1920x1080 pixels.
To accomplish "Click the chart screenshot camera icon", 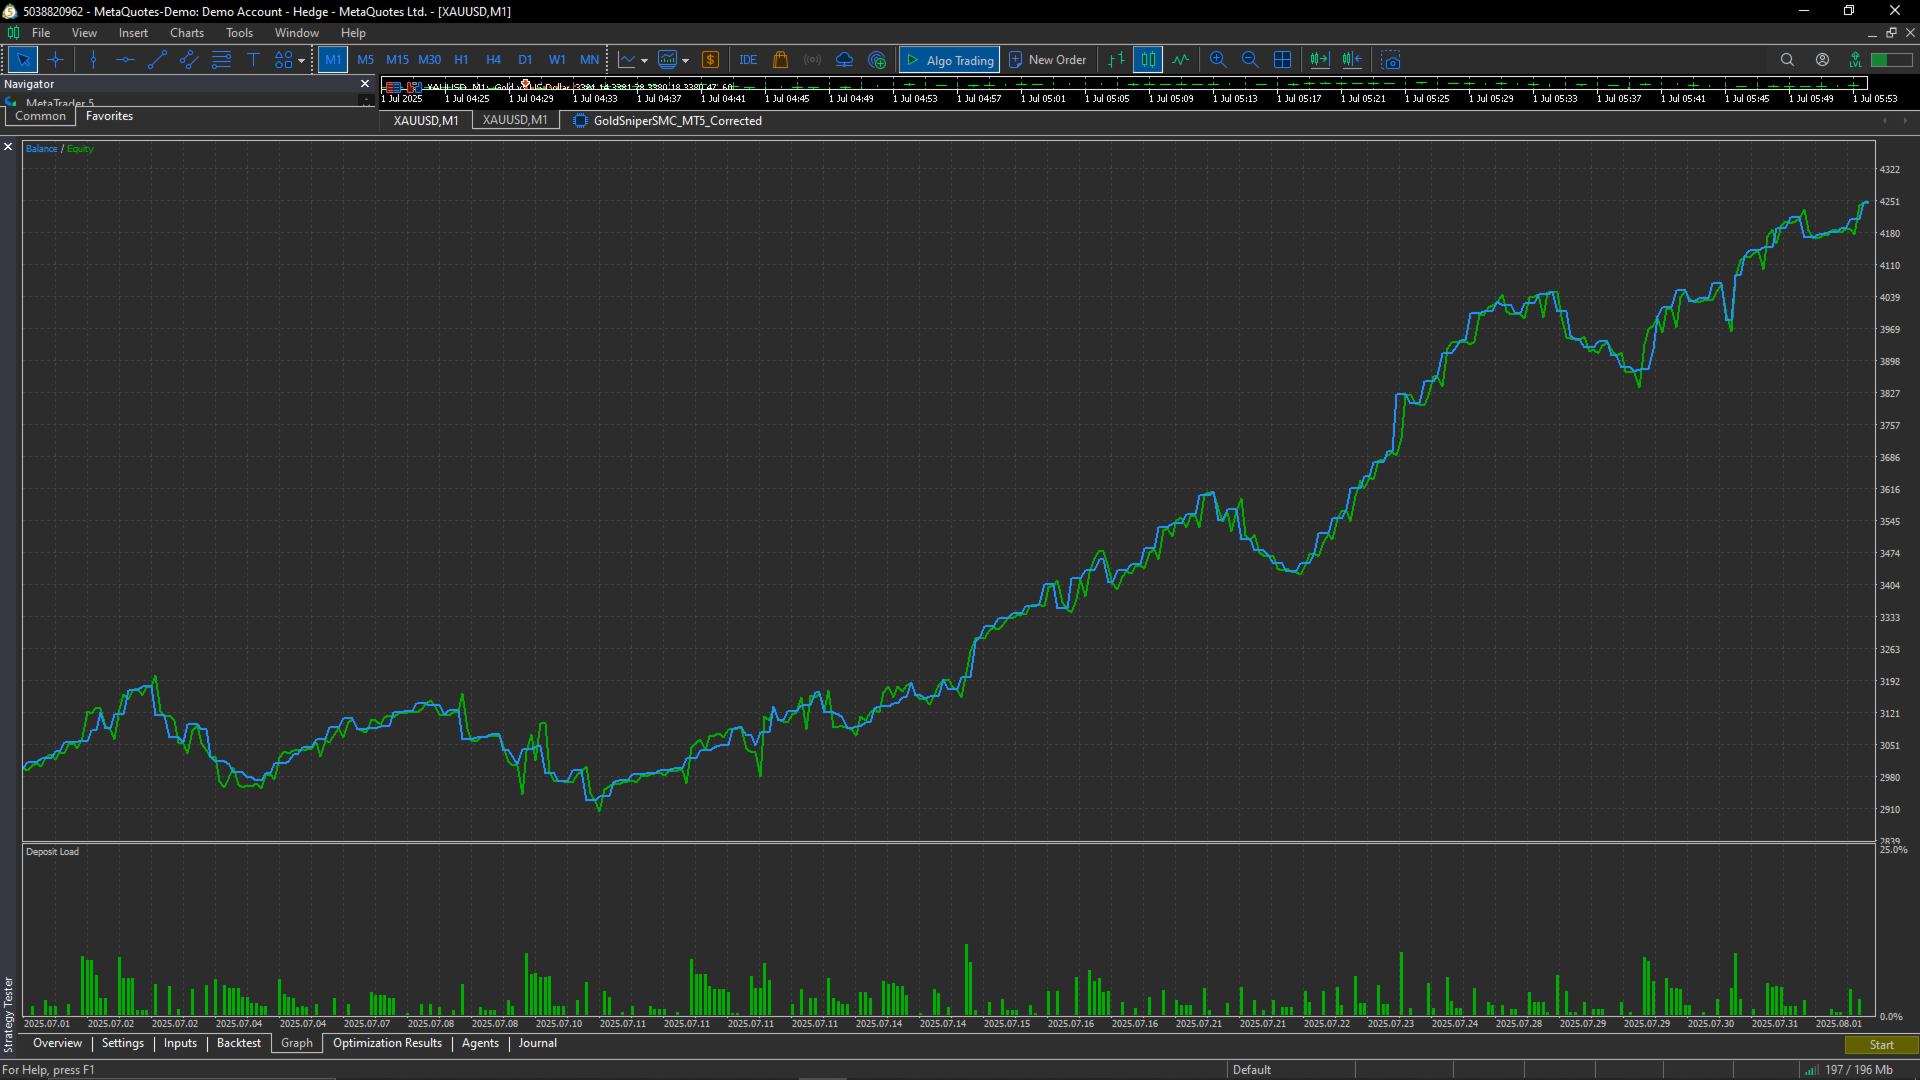I will 1391,60.
